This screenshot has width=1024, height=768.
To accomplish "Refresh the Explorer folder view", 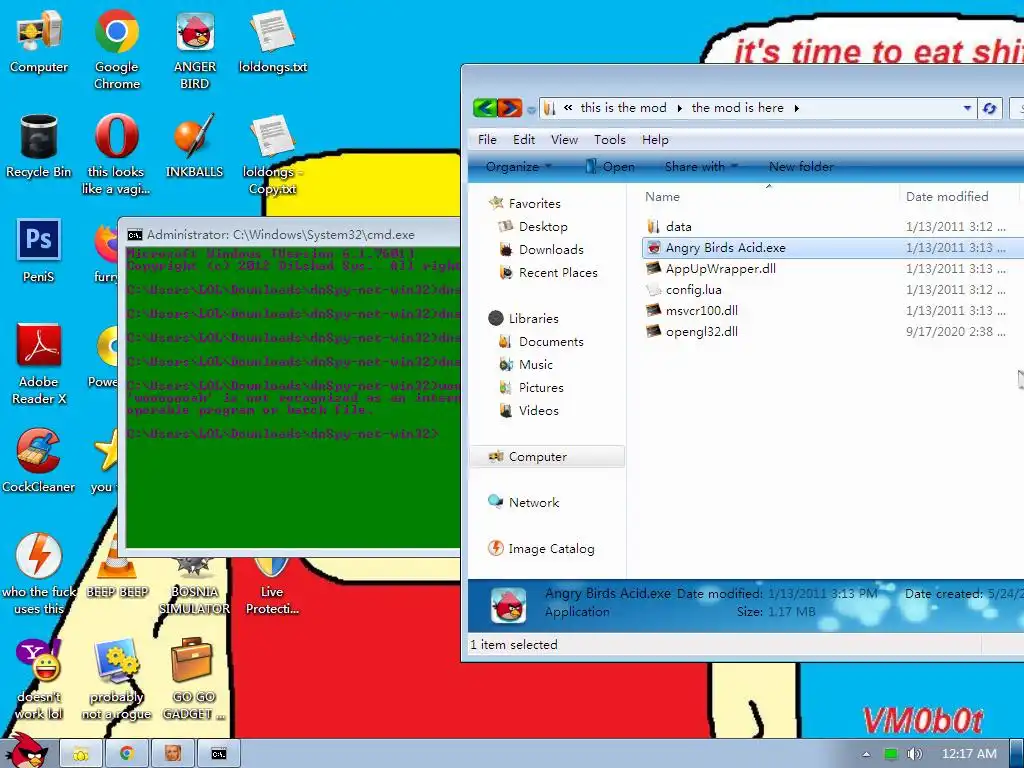I will point(989,108).
